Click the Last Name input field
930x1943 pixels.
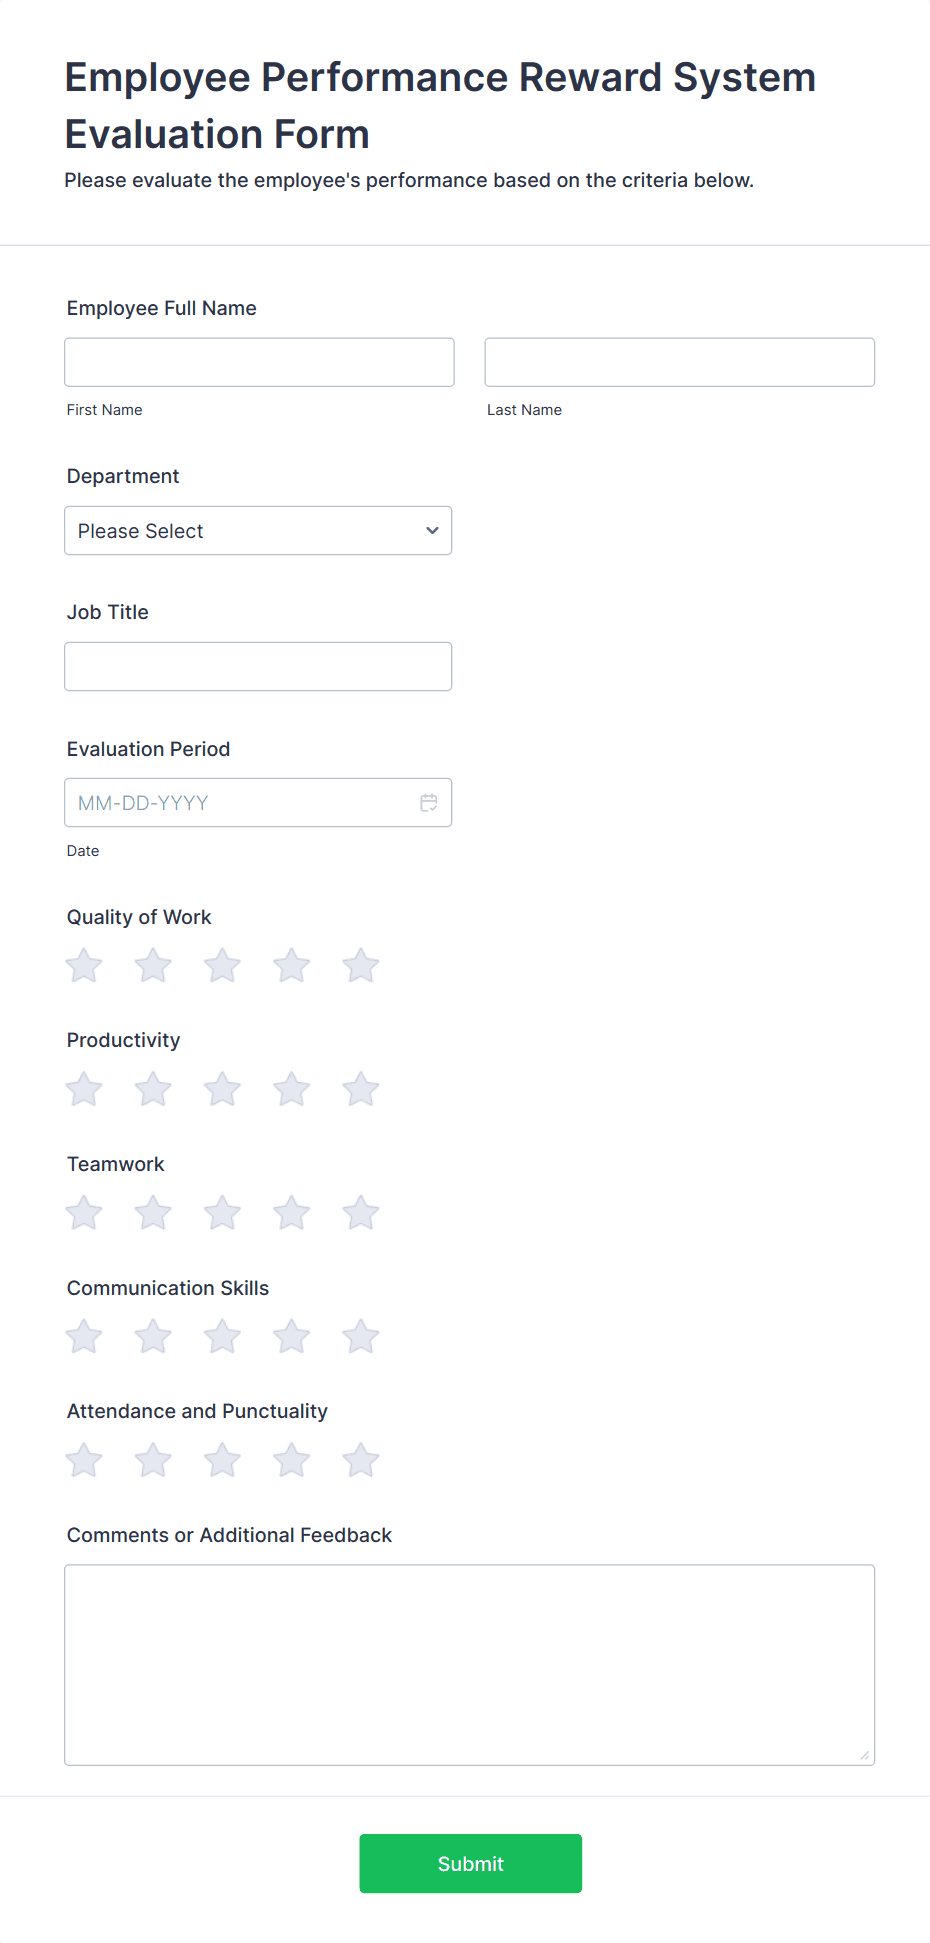click(x=679, y=361)
